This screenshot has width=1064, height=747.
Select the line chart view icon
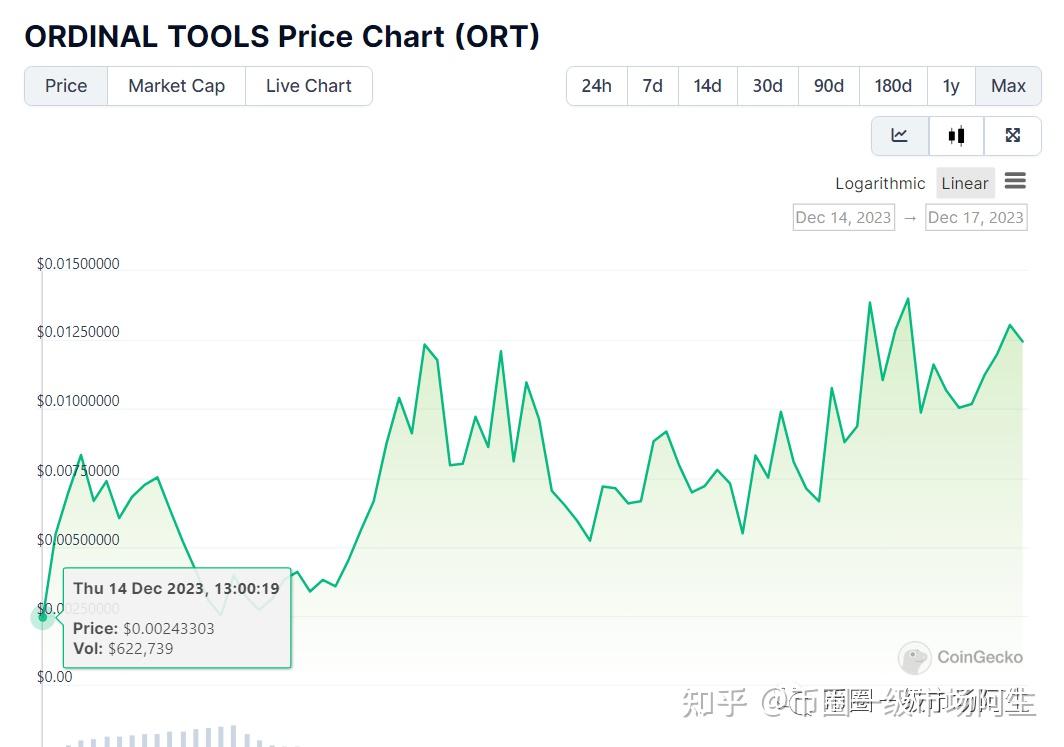(x=900, y=136)
